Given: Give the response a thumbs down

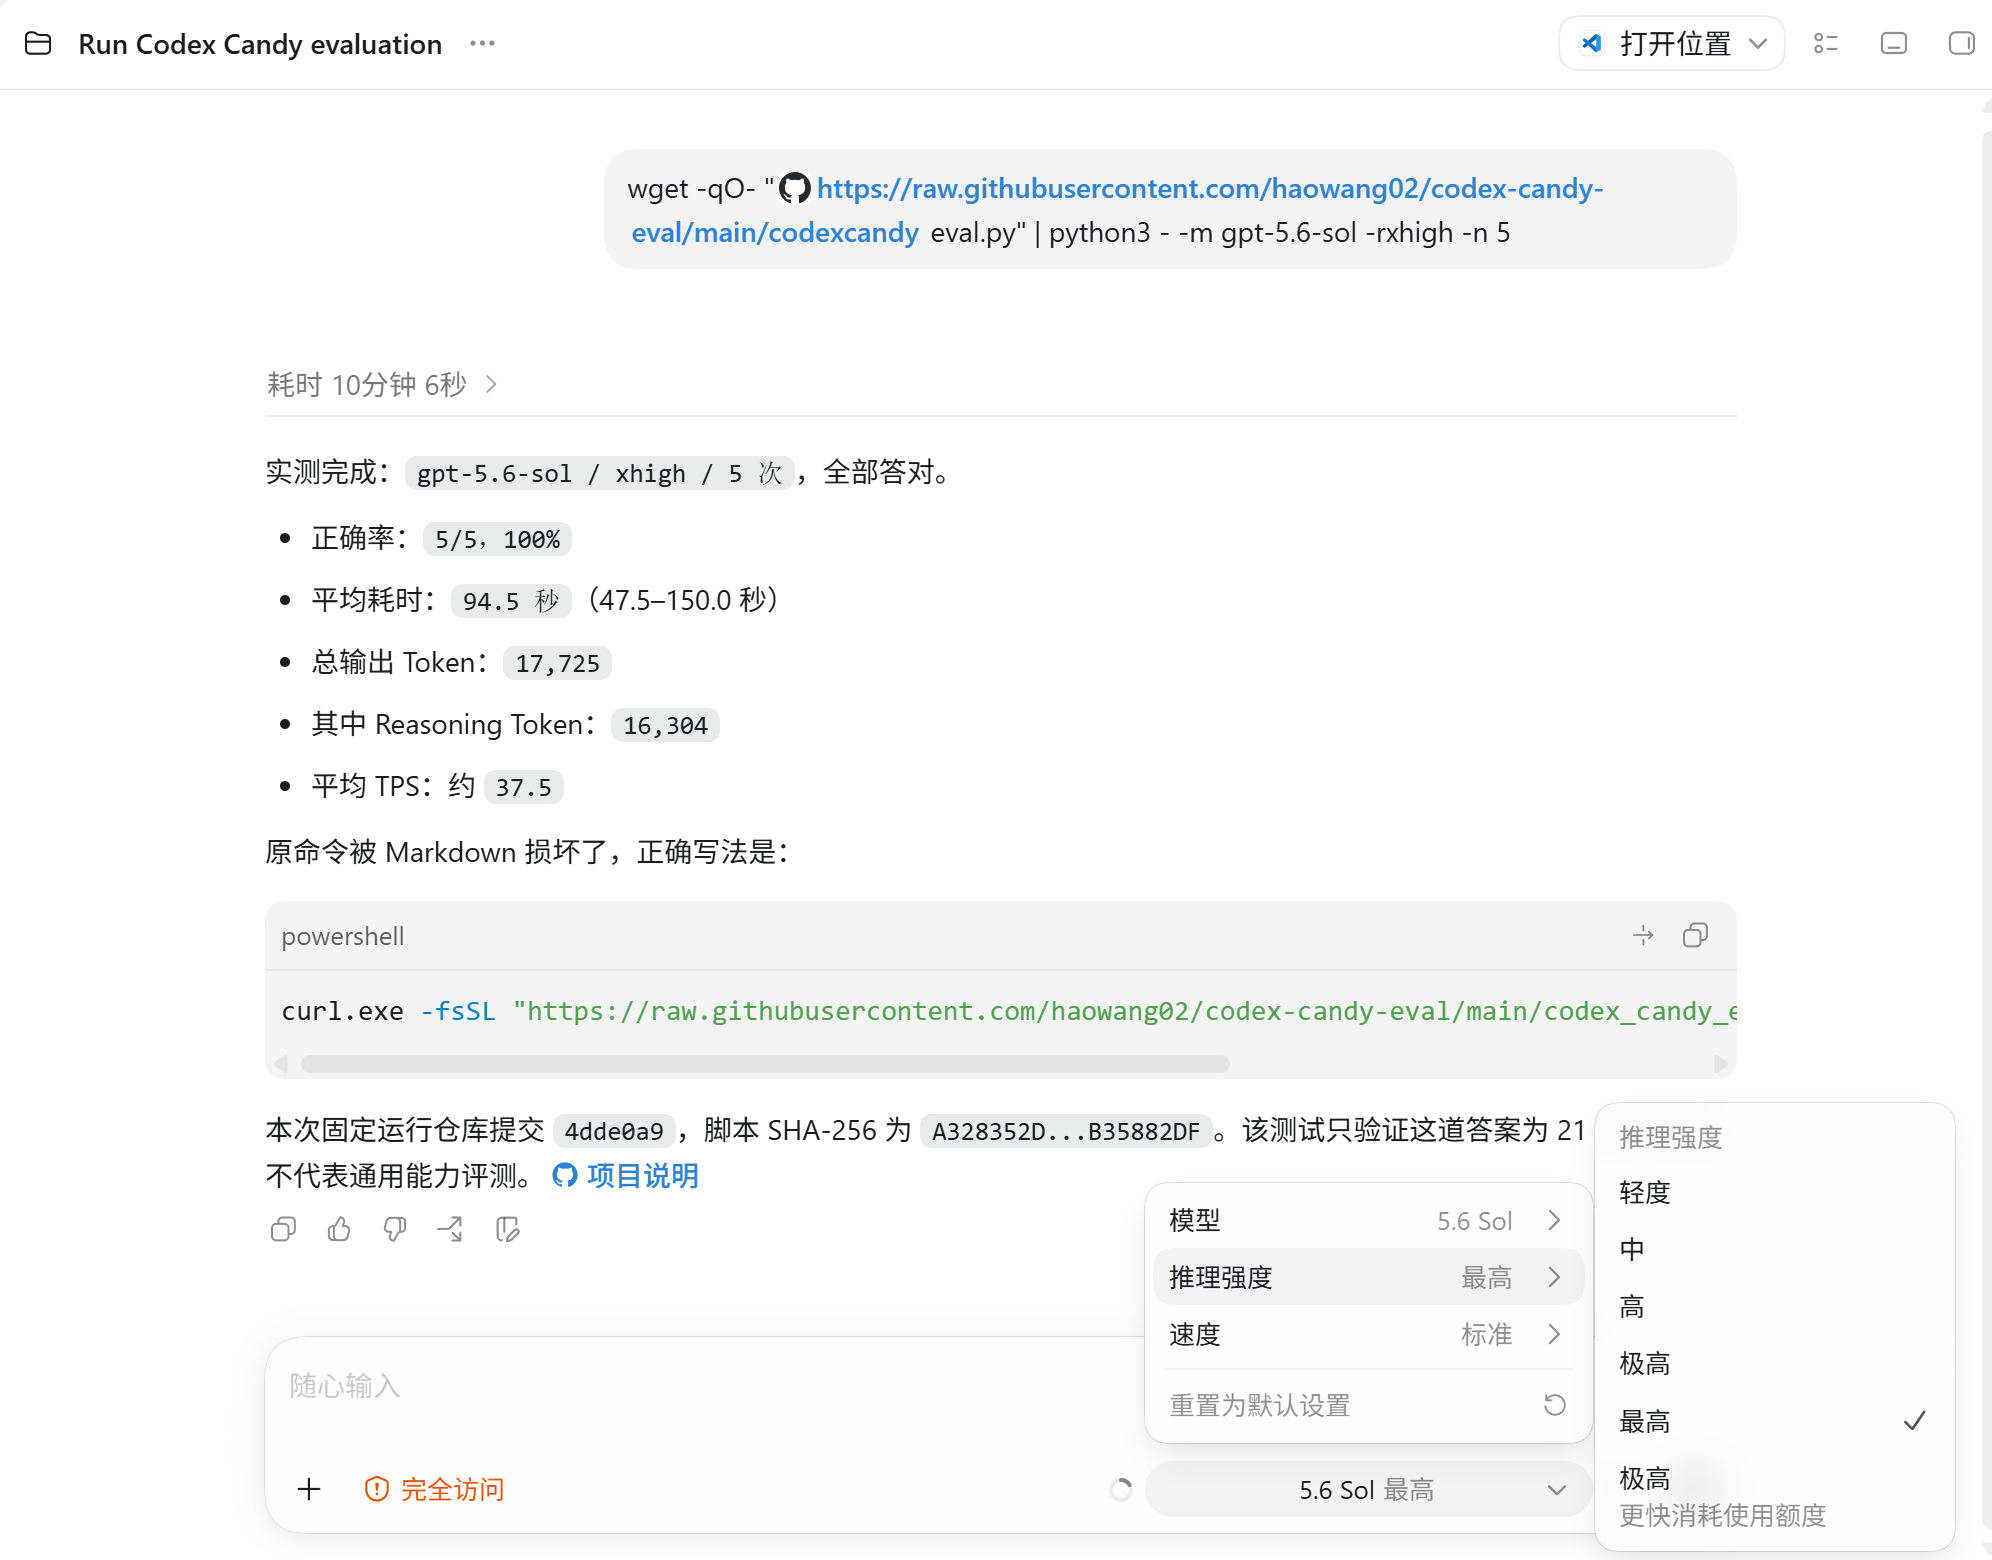Looking at the screenshot, I should pyautogui.click(x=395, y=1229).
